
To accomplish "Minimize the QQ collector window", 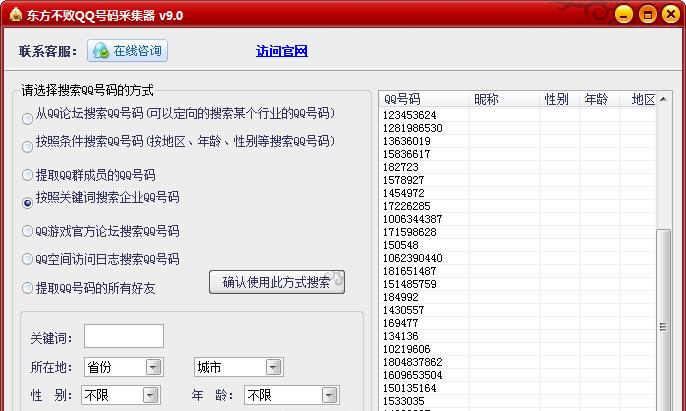I will pos(624,14).
